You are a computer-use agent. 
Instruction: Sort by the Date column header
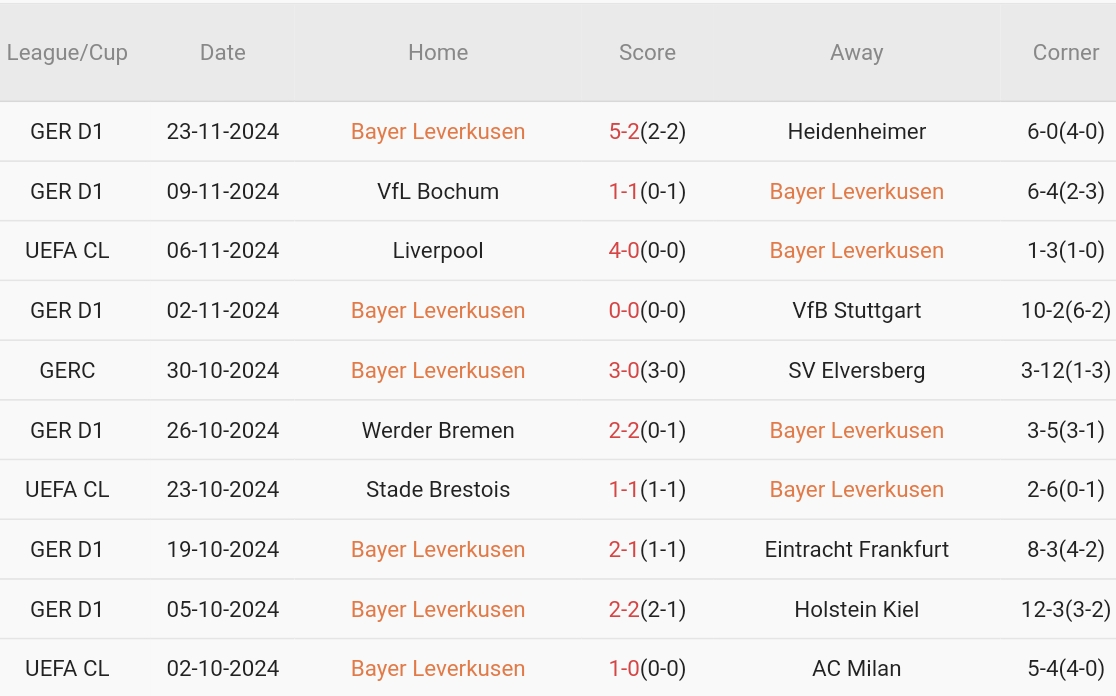pos(222,53)
